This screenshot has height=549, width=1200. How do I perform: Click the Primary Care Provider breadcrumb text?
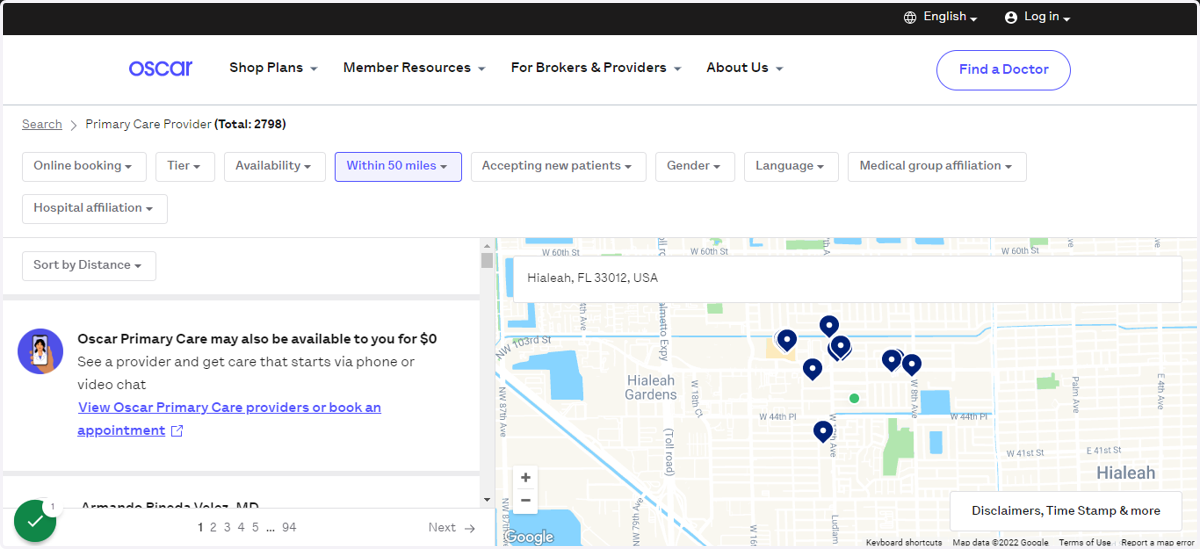(x=148, y=124)
